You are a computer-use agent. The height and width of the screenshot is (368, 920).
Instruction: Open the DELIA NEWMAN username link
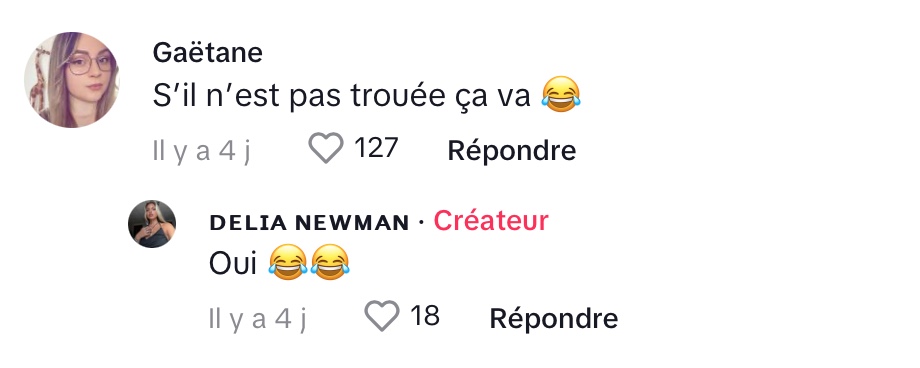coord(309,222)
